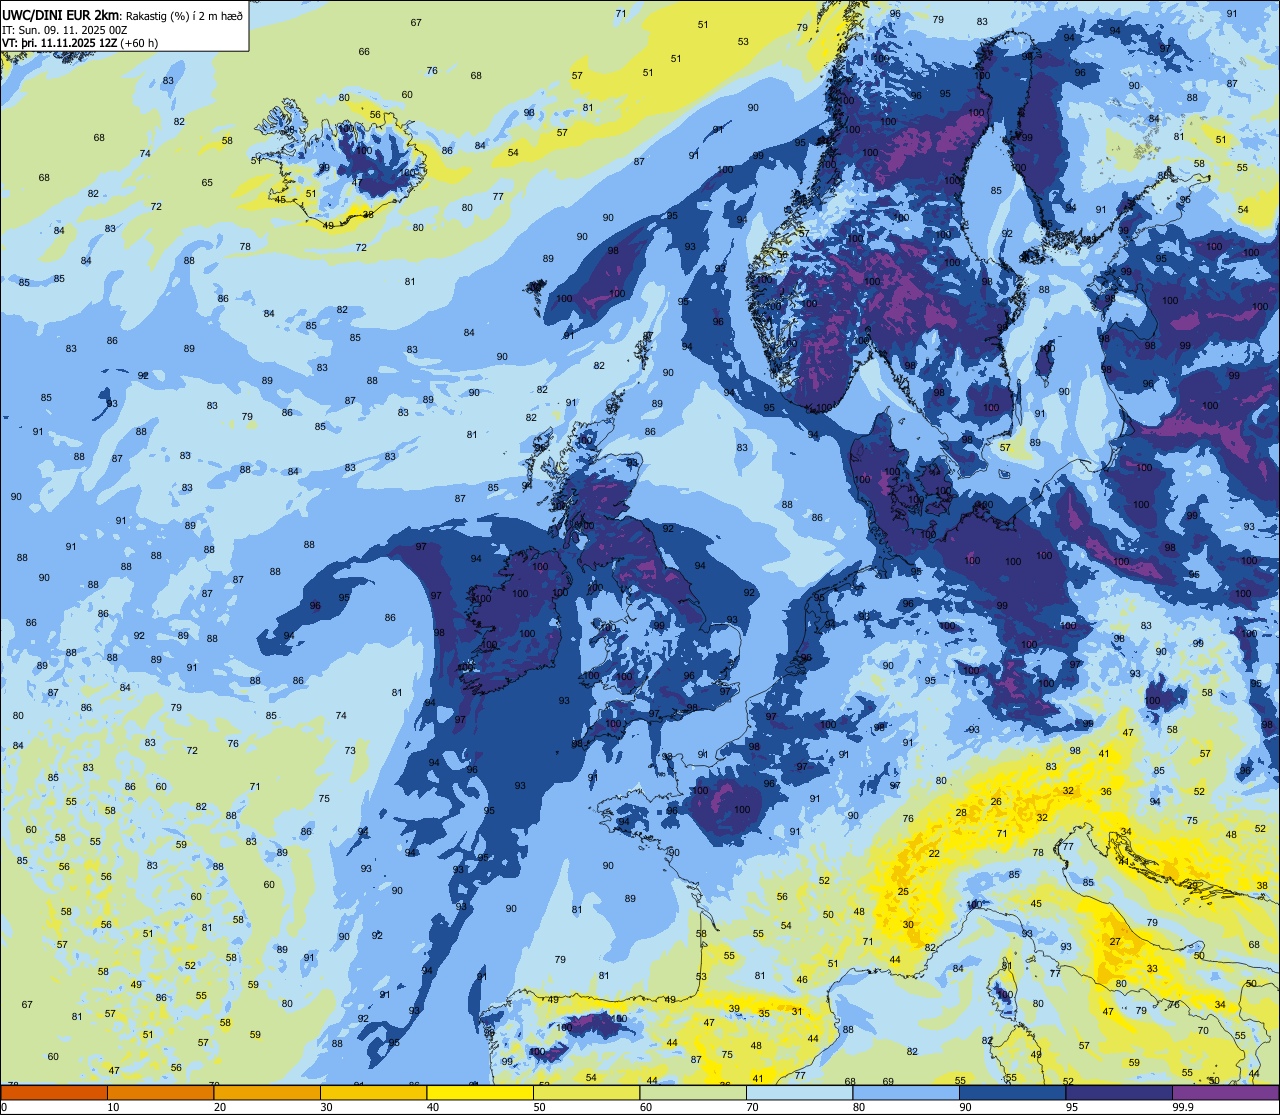The image size is (1280, 1115).
Task: Click the bright yellow 40–50 legend segment
Action: tap(480, 1093)
